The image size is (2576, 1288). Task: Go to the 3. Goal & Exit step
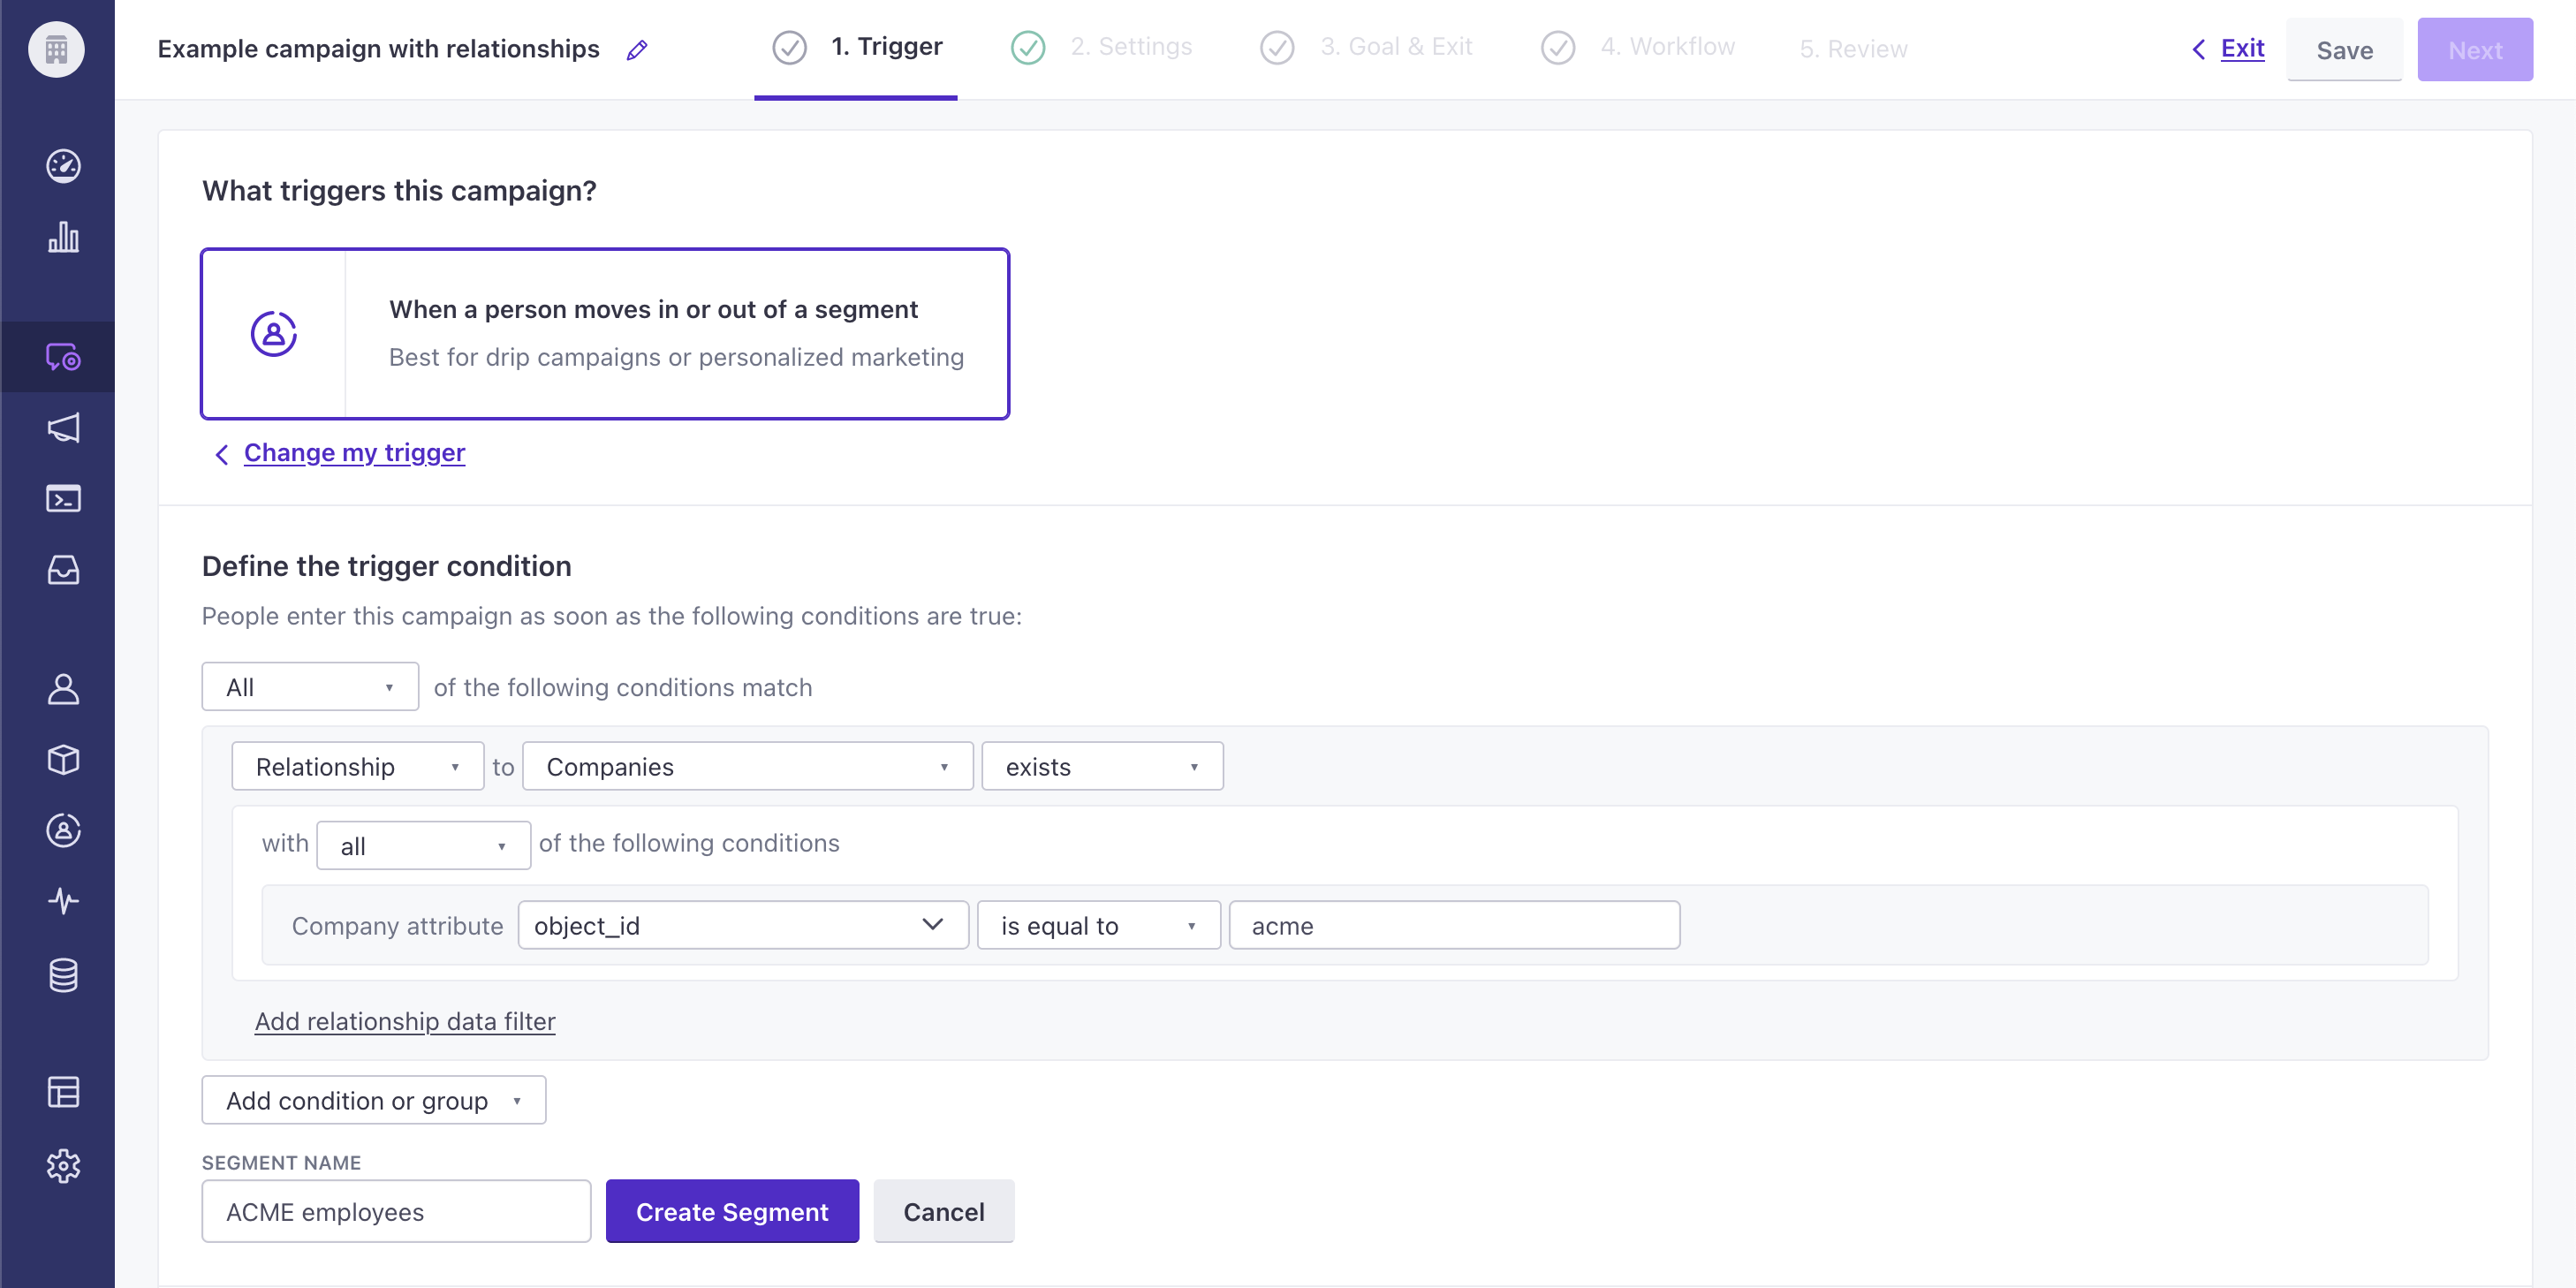click(1396, 46)
